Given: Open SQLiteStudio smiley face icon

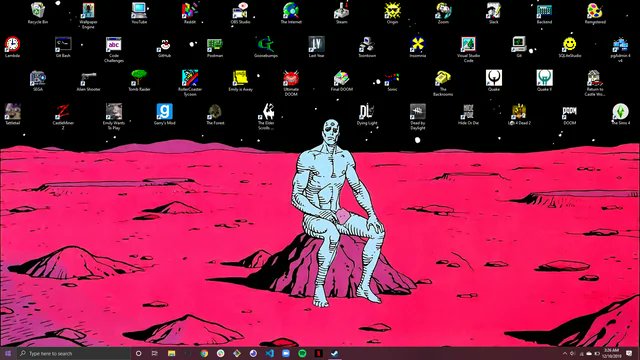Looking at the screenshot, I should pyautogui.click(x=569, y=47).
